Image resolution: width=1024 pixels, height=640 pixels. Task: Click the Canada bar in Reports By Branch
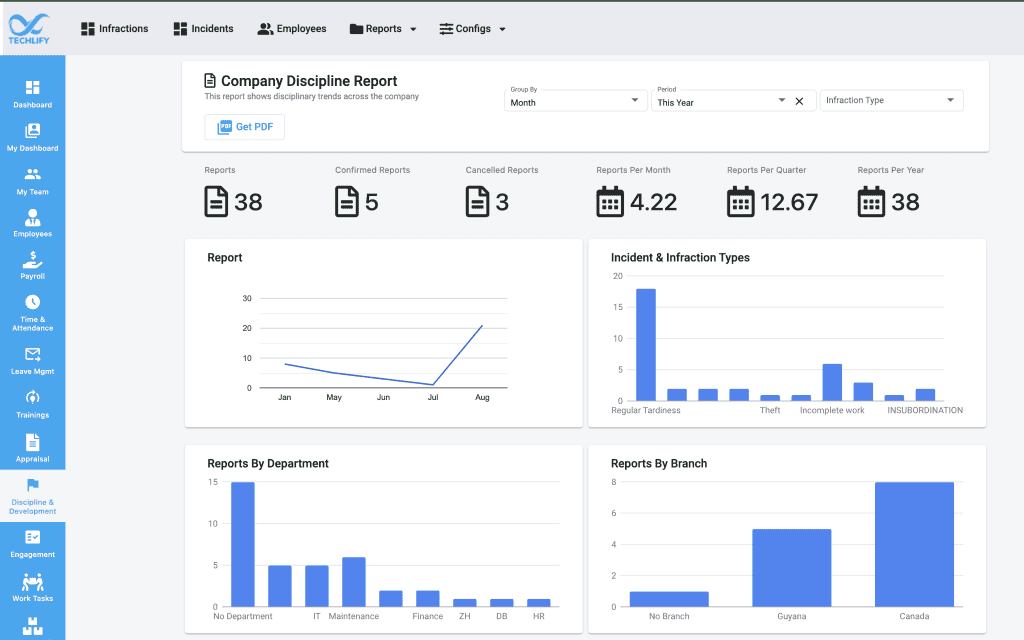pyautogui.click(x=914, y=544)
